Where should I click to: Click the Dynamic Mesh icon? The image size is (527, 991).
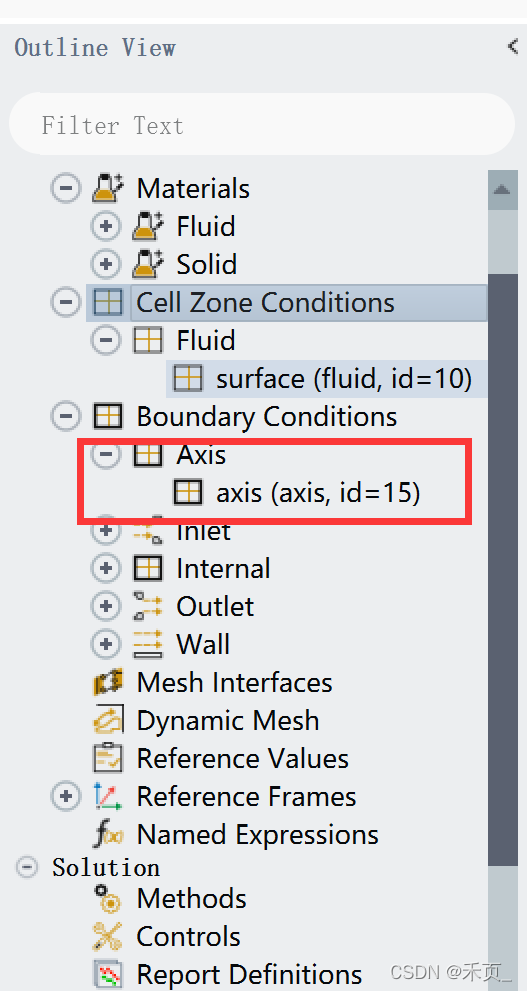point(108,720)
